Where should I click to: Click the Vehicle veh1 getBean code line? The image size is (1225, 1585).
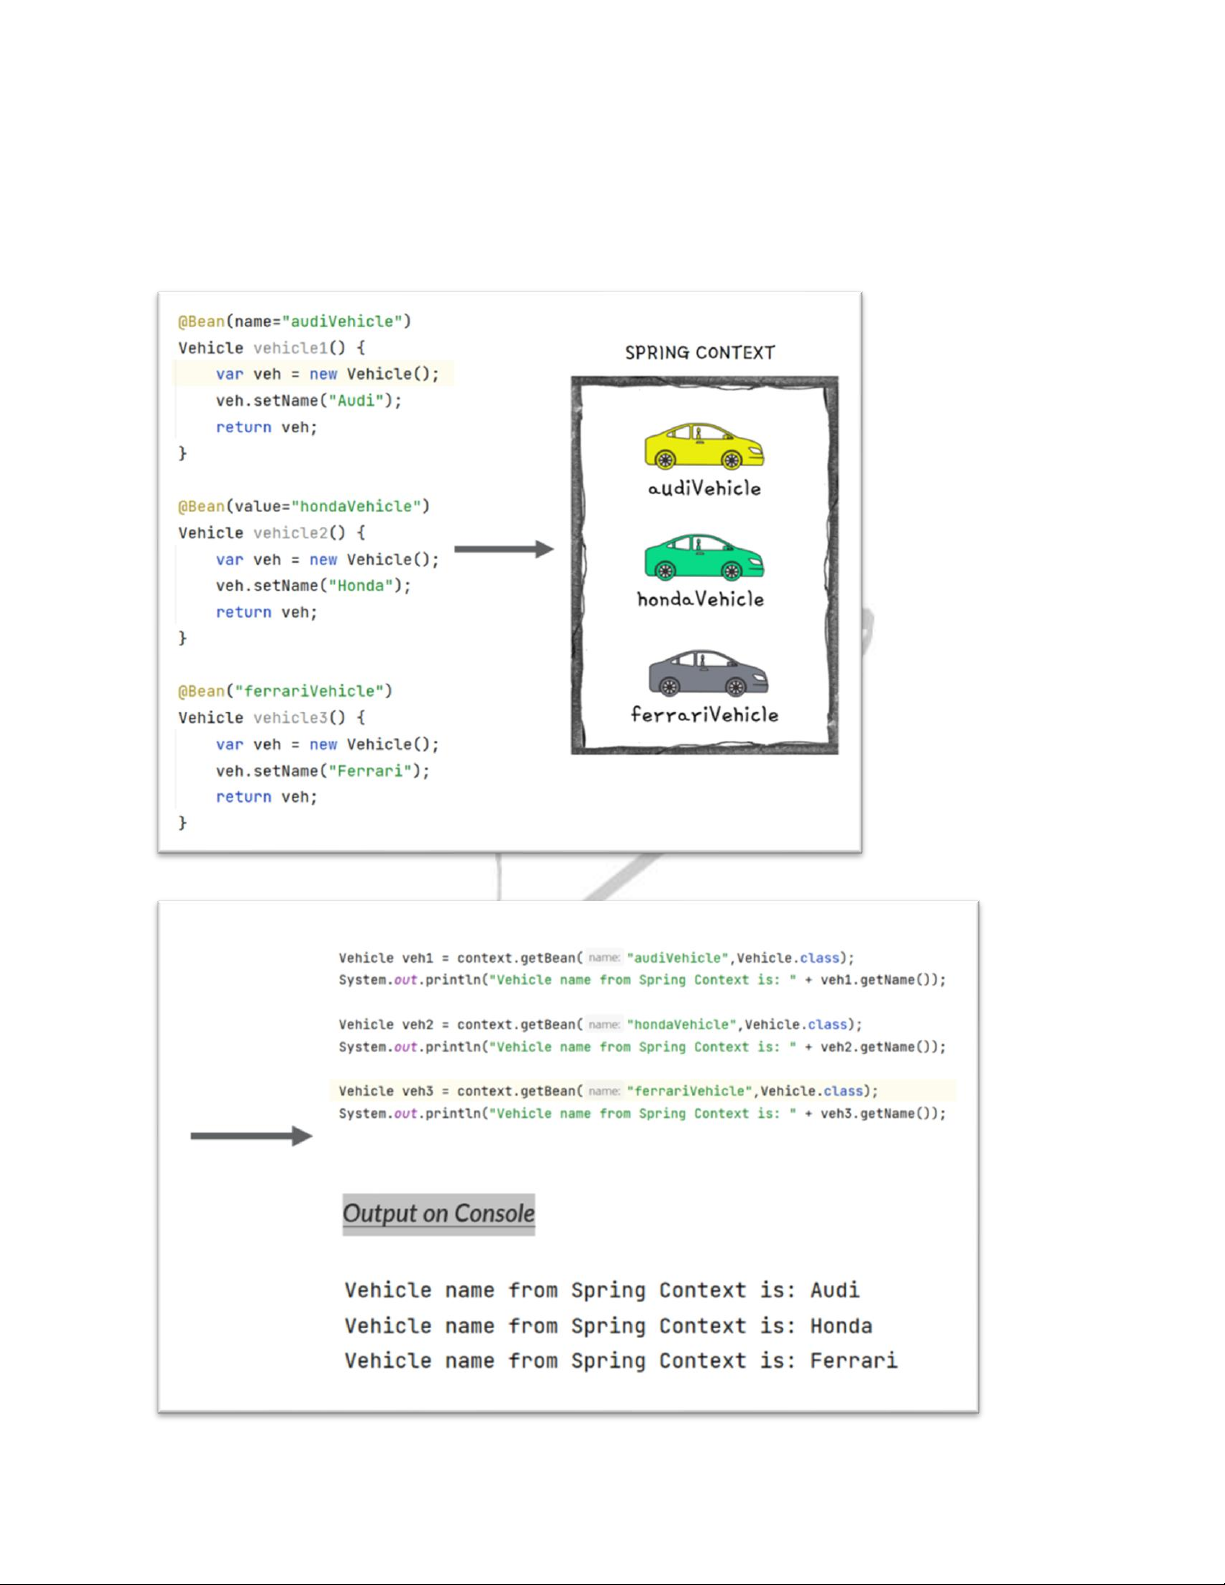596,958
